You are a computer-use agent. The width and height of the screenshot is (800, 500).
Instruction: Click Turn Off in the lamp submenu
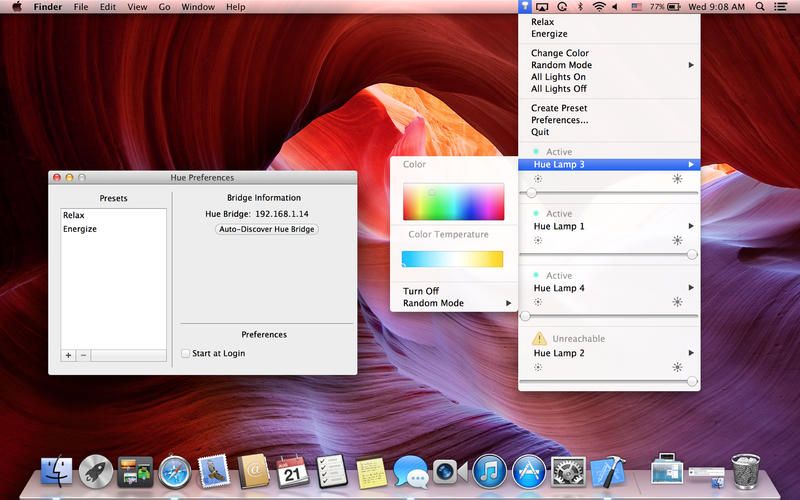tap(421, 291)
